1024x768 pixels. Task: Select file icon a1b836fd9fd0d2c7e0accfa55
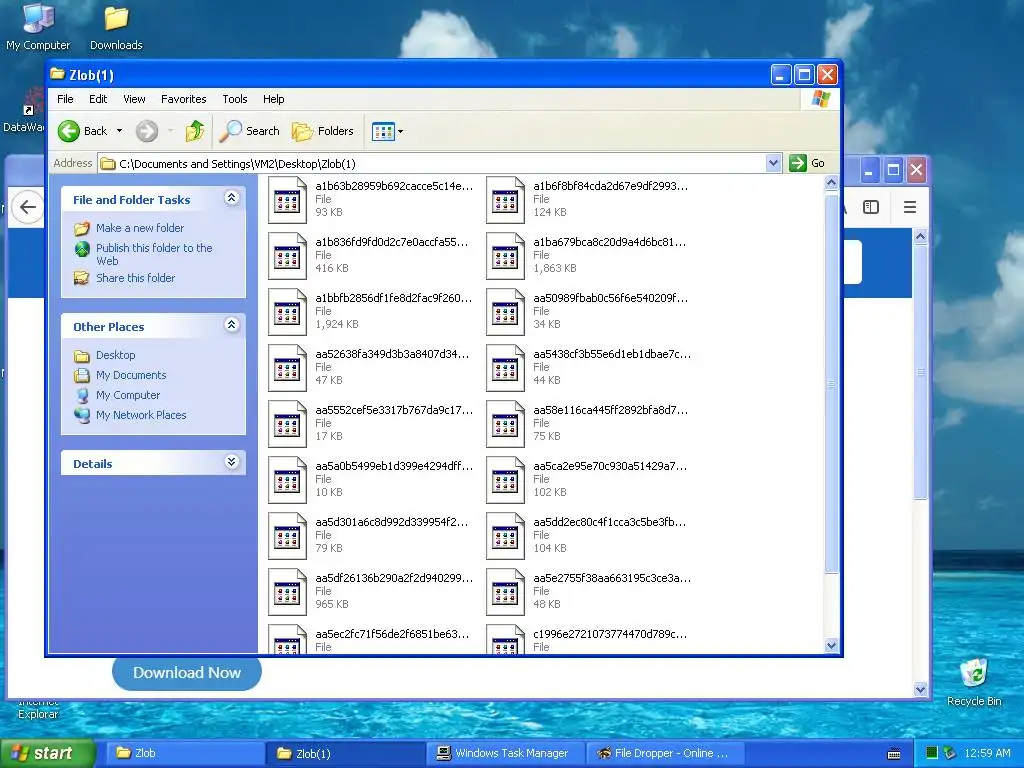287,256
